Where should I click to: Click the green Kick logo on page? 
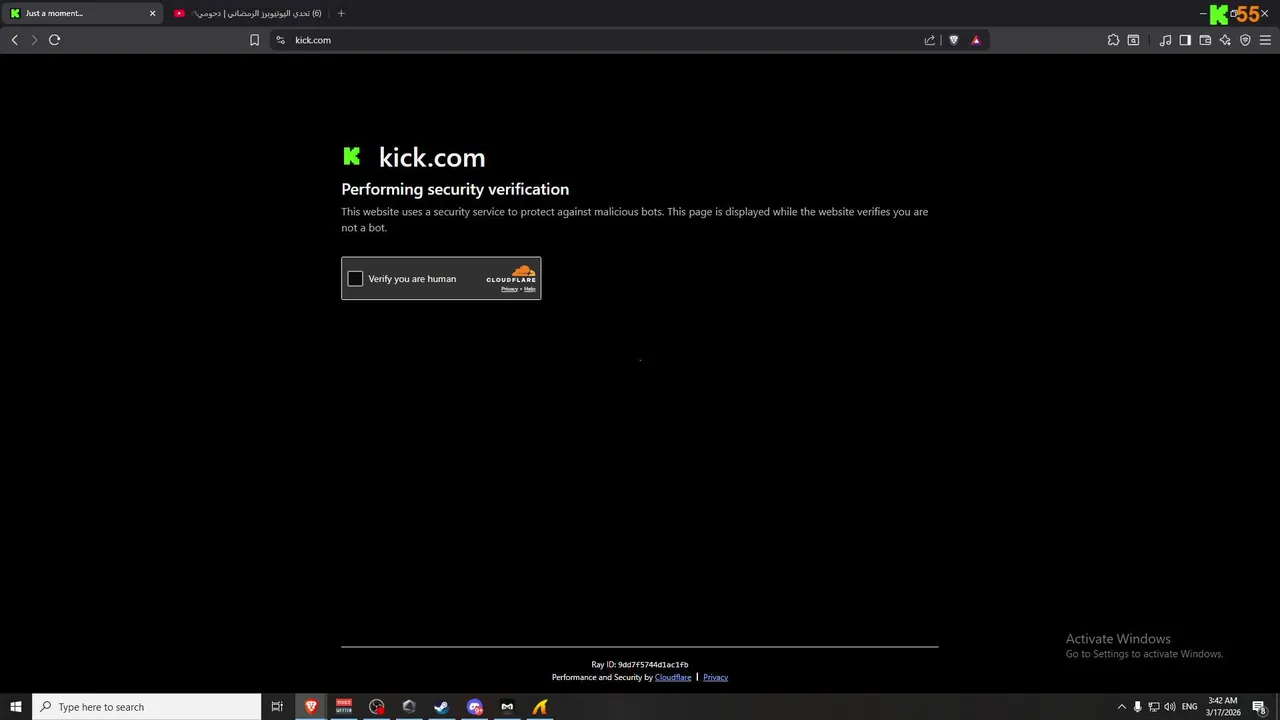(x=352, y=156)
